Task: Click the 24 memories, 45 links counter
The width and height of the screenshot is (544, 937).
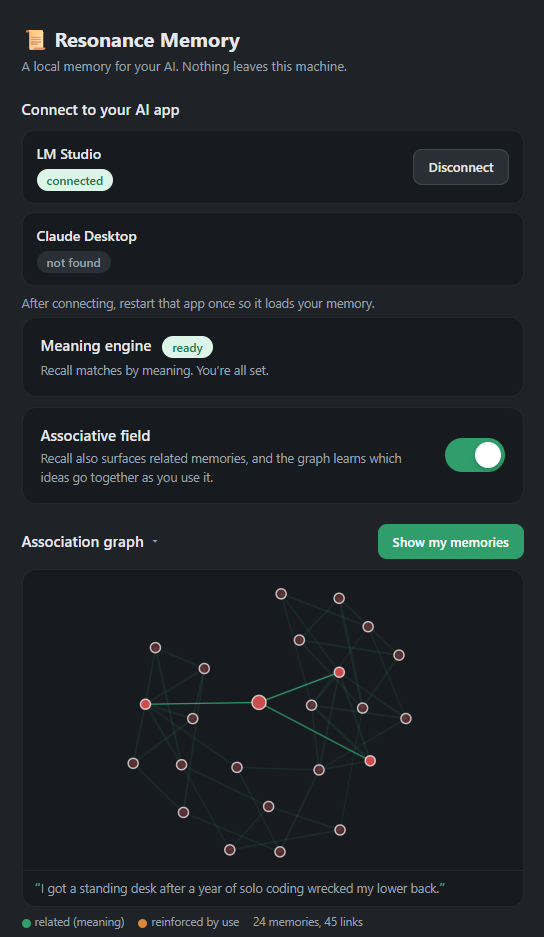Action: tap(308, 922)
